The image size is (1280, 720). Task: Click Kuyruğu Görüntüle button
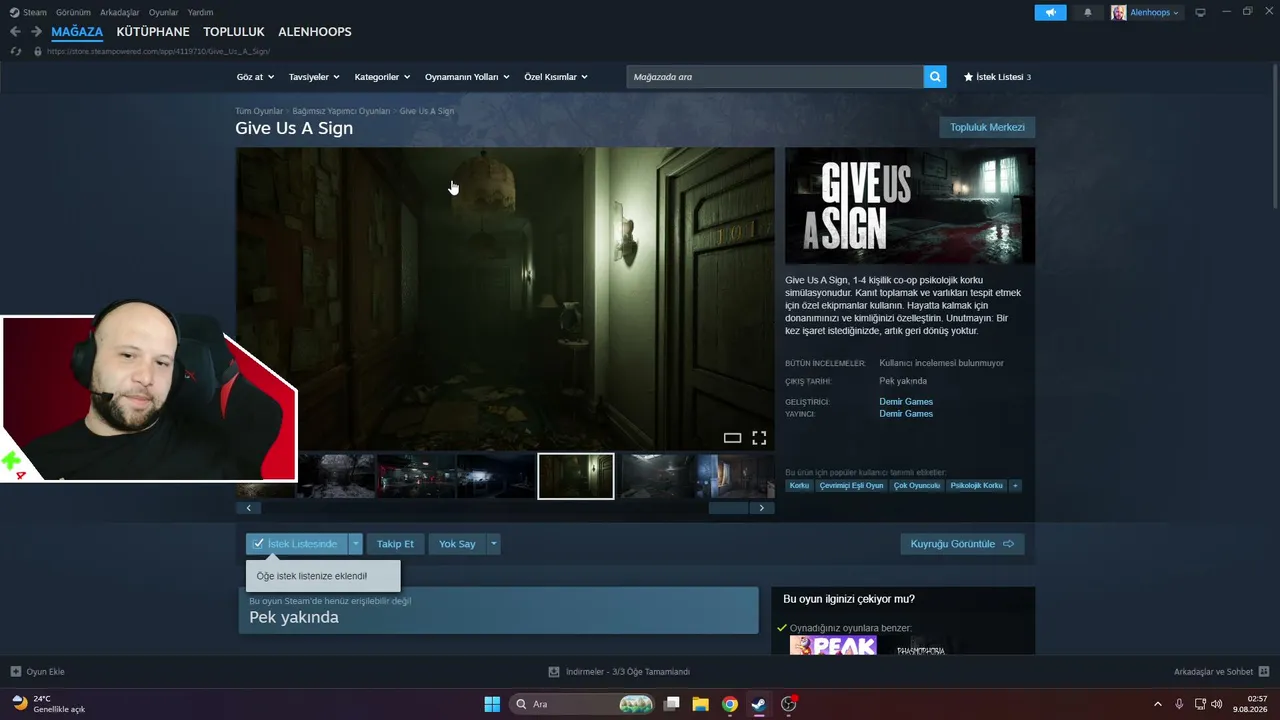962,544
